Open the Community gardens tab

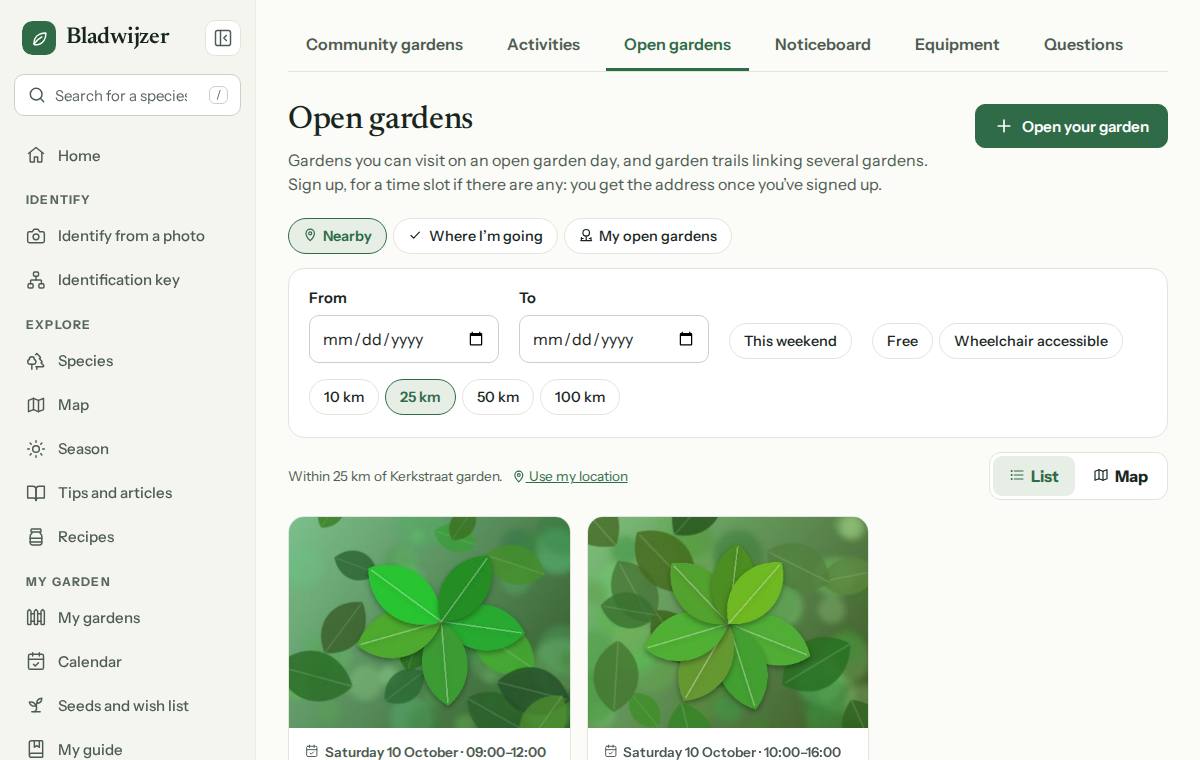[x=384, y=44]
